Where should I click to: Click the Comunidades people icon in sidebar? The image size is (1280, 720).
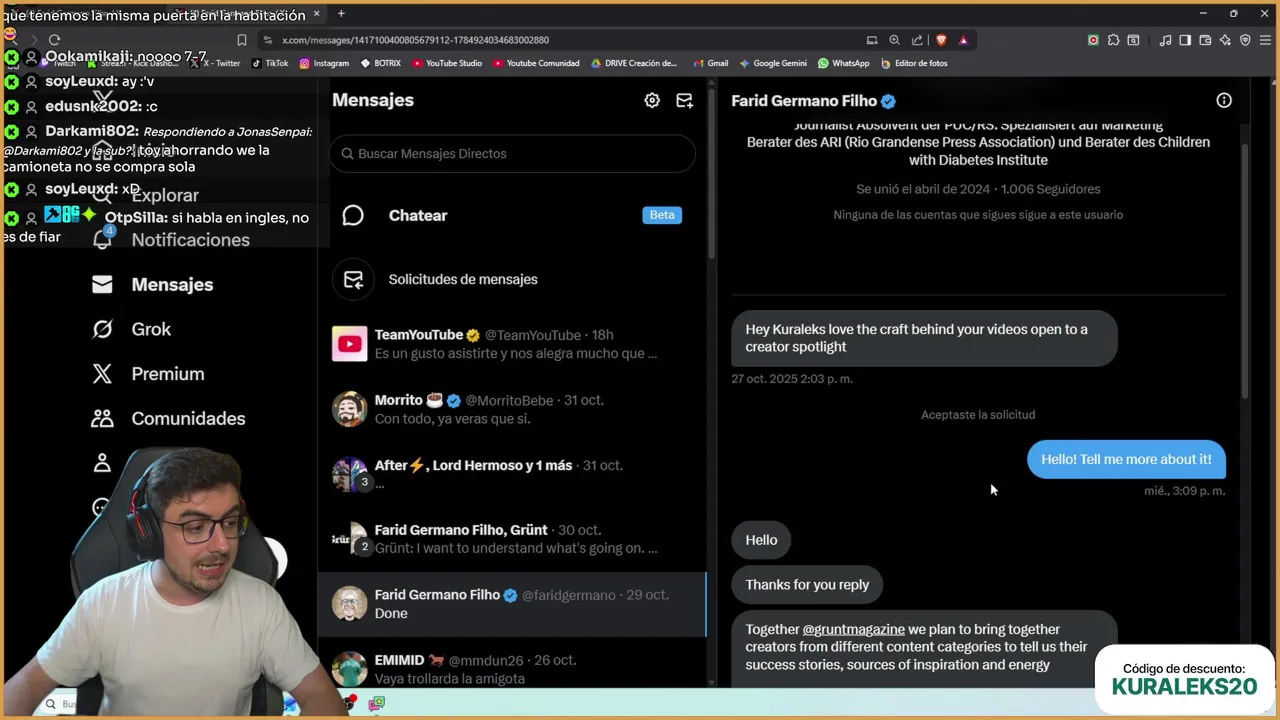tap(102, 418)
